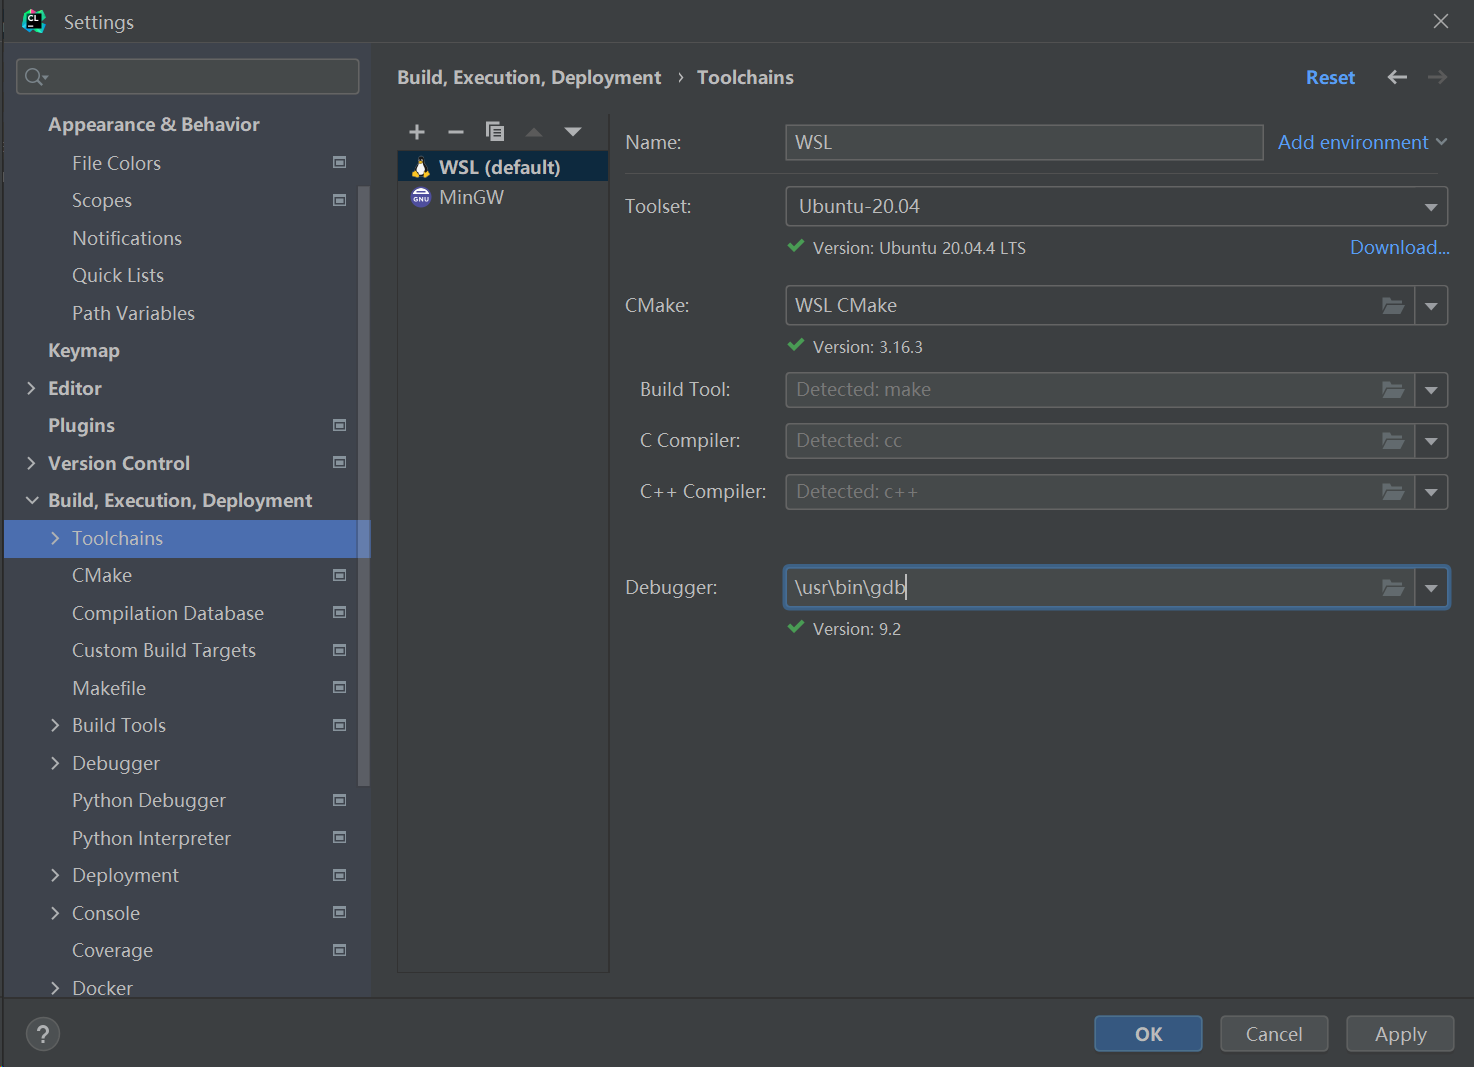The height and width of the screenshot is (1067, 1474).
Task: Open the CMake dropdown arrow
Action: coord(1431,306)
